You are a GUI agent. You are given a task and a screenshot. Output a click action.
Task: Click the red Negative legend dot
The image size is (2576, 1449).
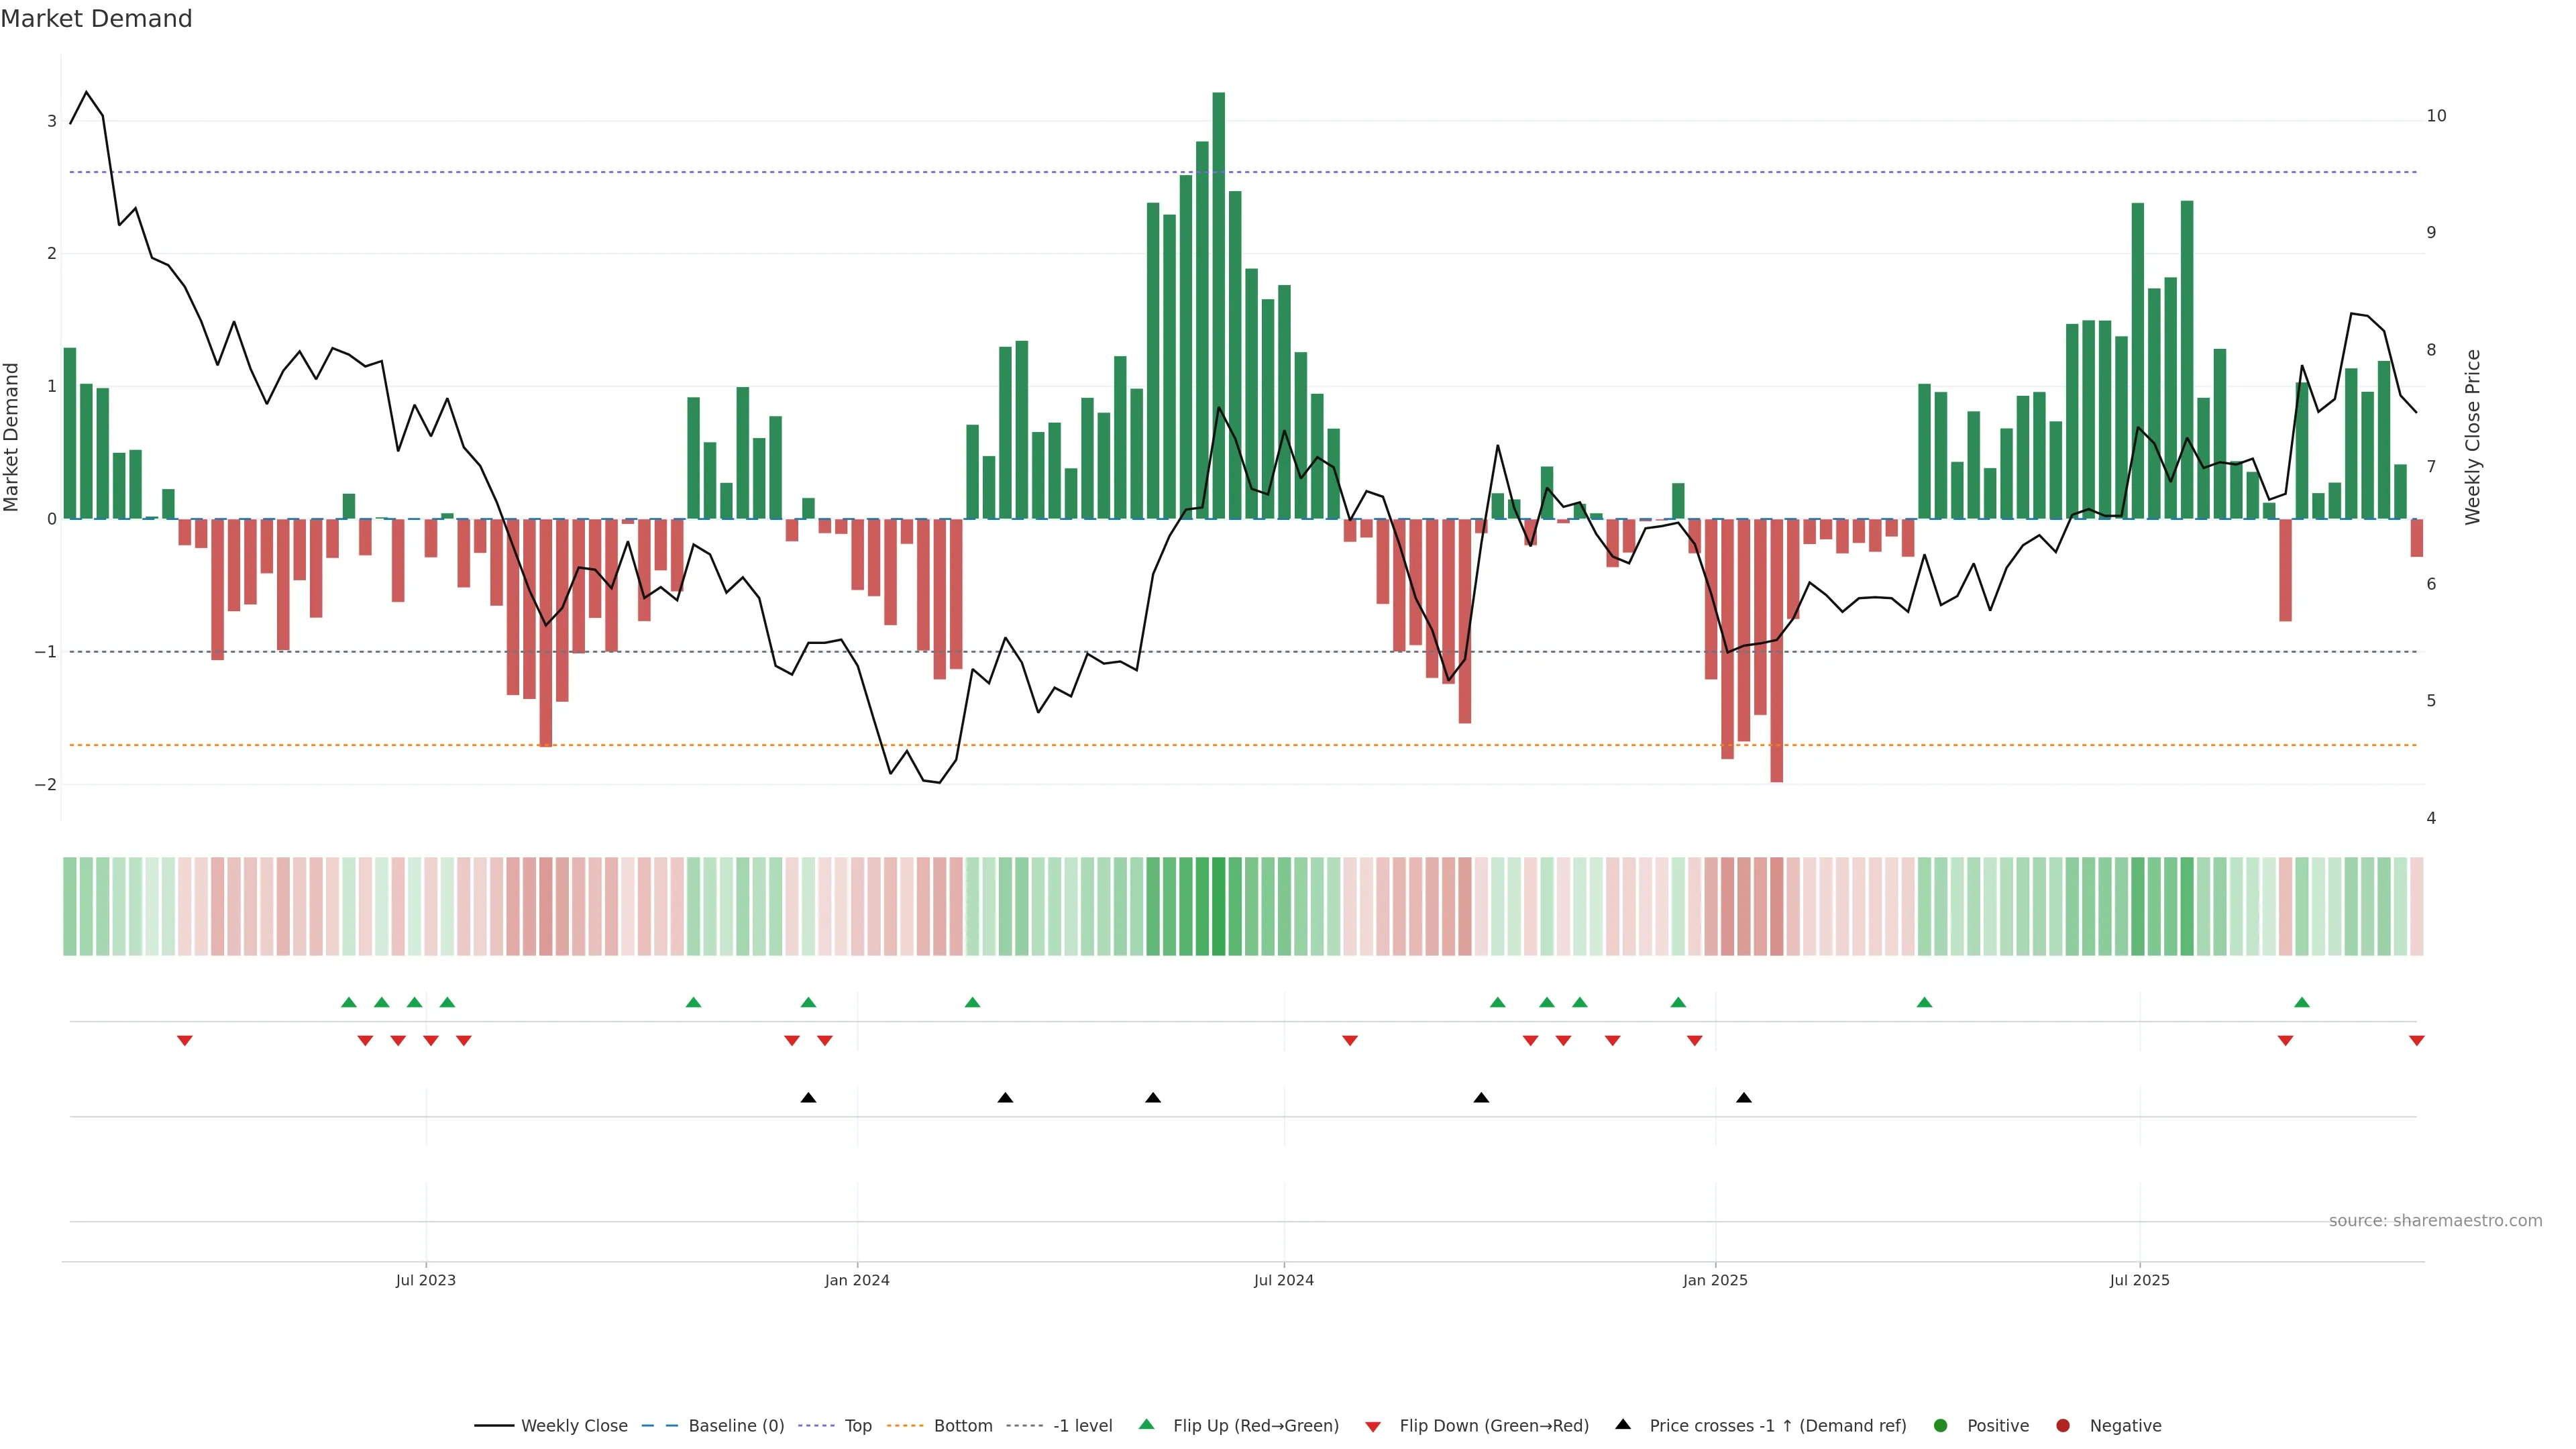click(2062, 1425)
